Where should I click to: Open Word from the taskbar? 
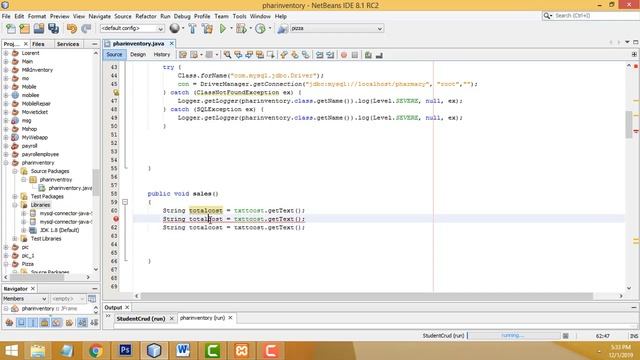point(183,351)
